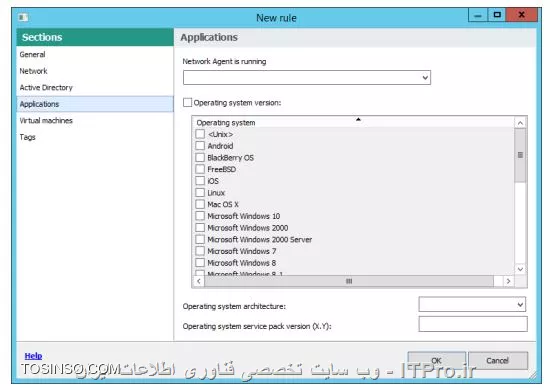
Task: Check the Microsoft Windows 2000 box
Action: tap(200, 228)
